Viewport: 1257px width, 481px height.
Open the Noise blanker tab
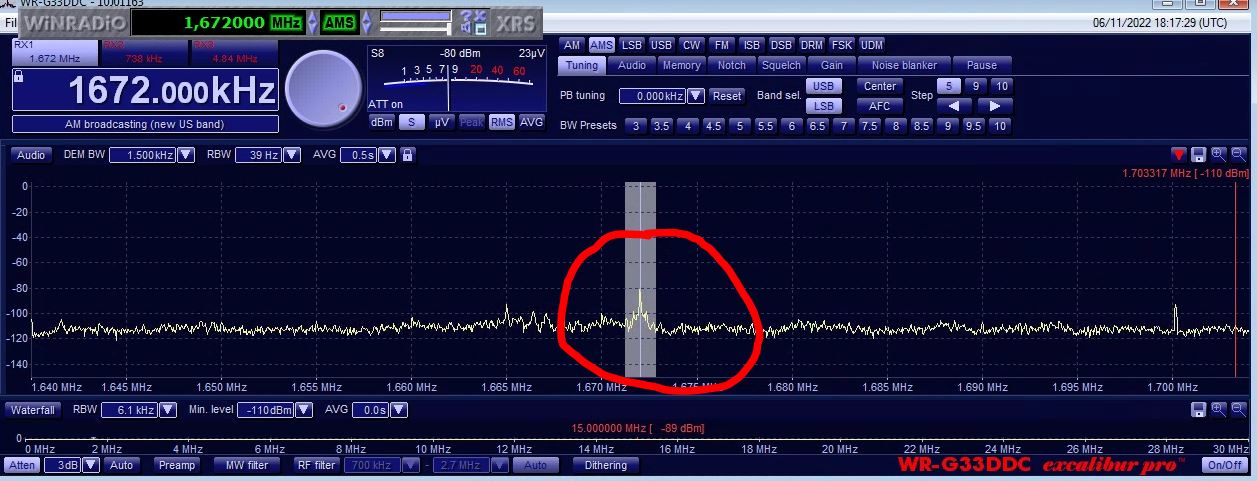tap(905, 66)
